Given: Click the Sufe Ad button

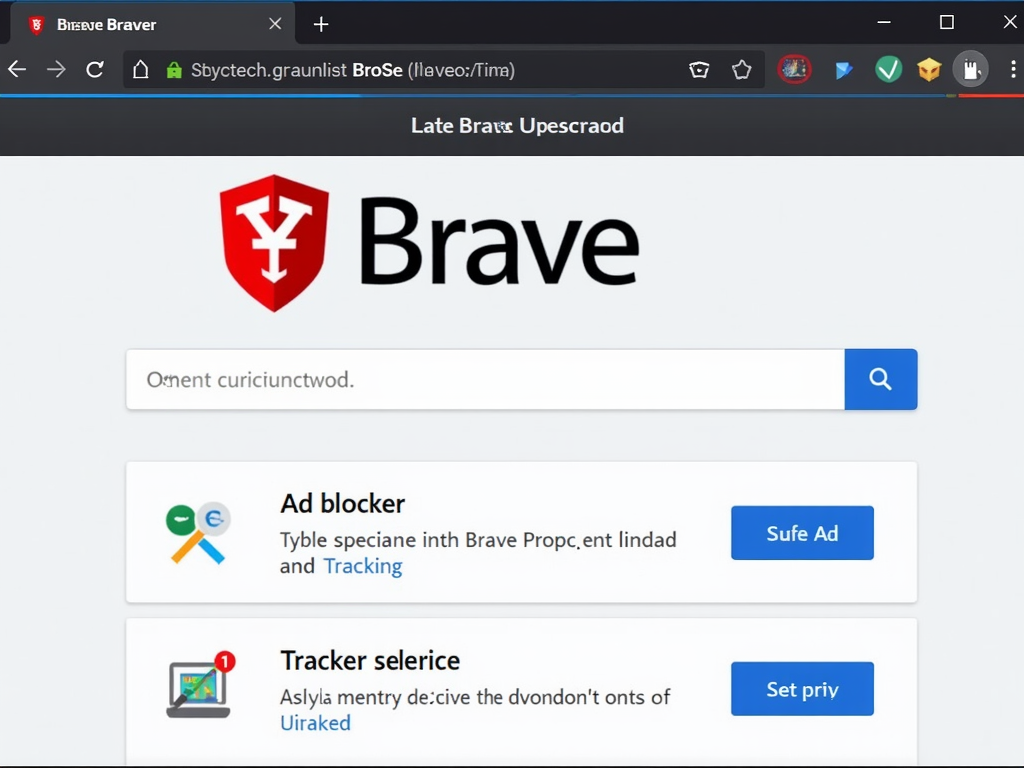Looking at the screenshot, I should tap(802, 533).
